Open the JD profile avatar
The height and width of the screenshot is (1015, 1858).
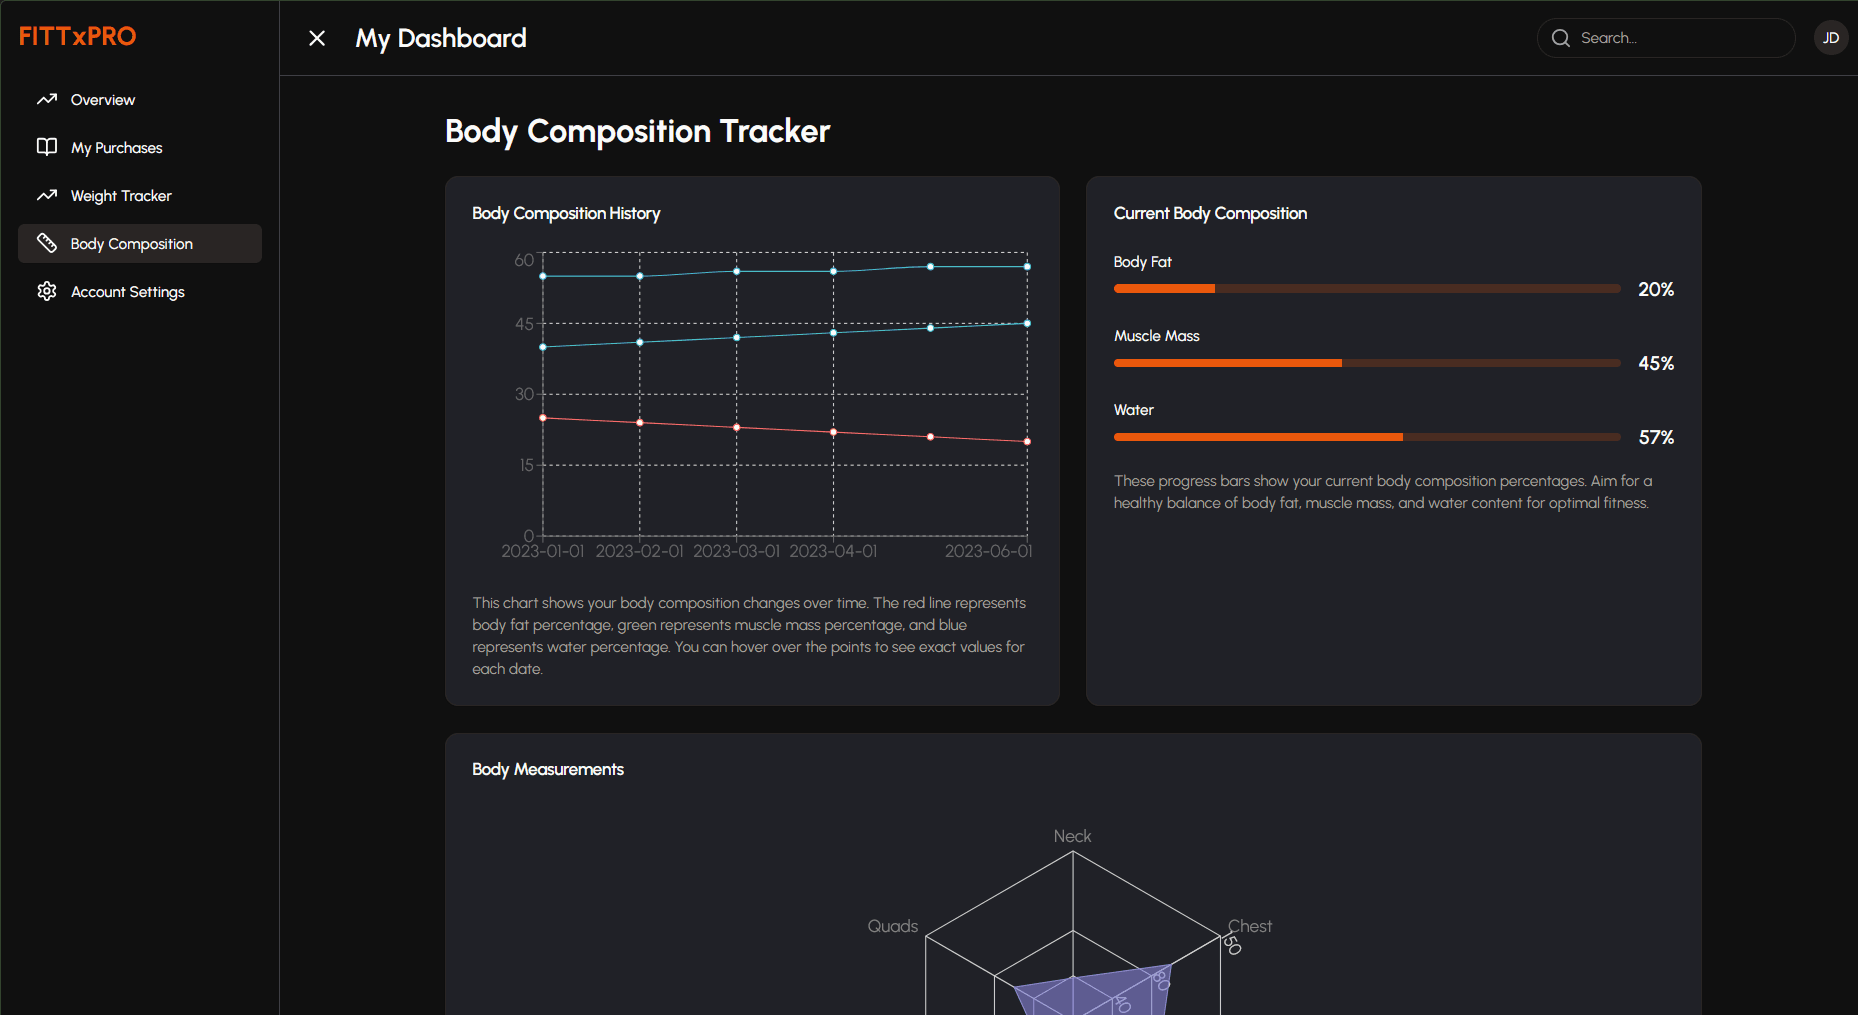1831,37
